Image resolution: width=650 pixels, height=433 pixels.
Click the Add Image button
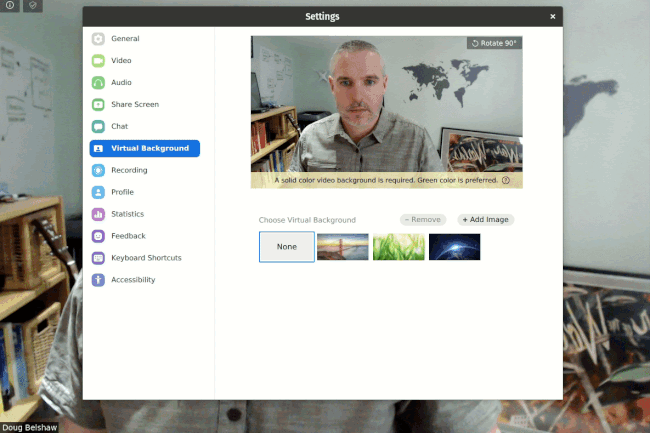click(x=485, y=220)
